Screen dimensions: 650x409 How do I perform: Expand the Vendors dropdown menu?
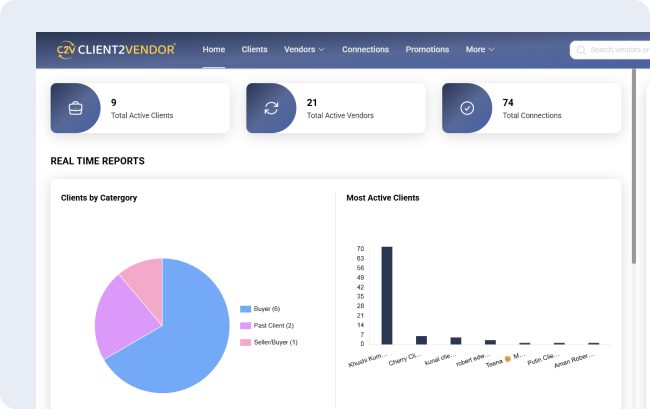coord(304,49)
